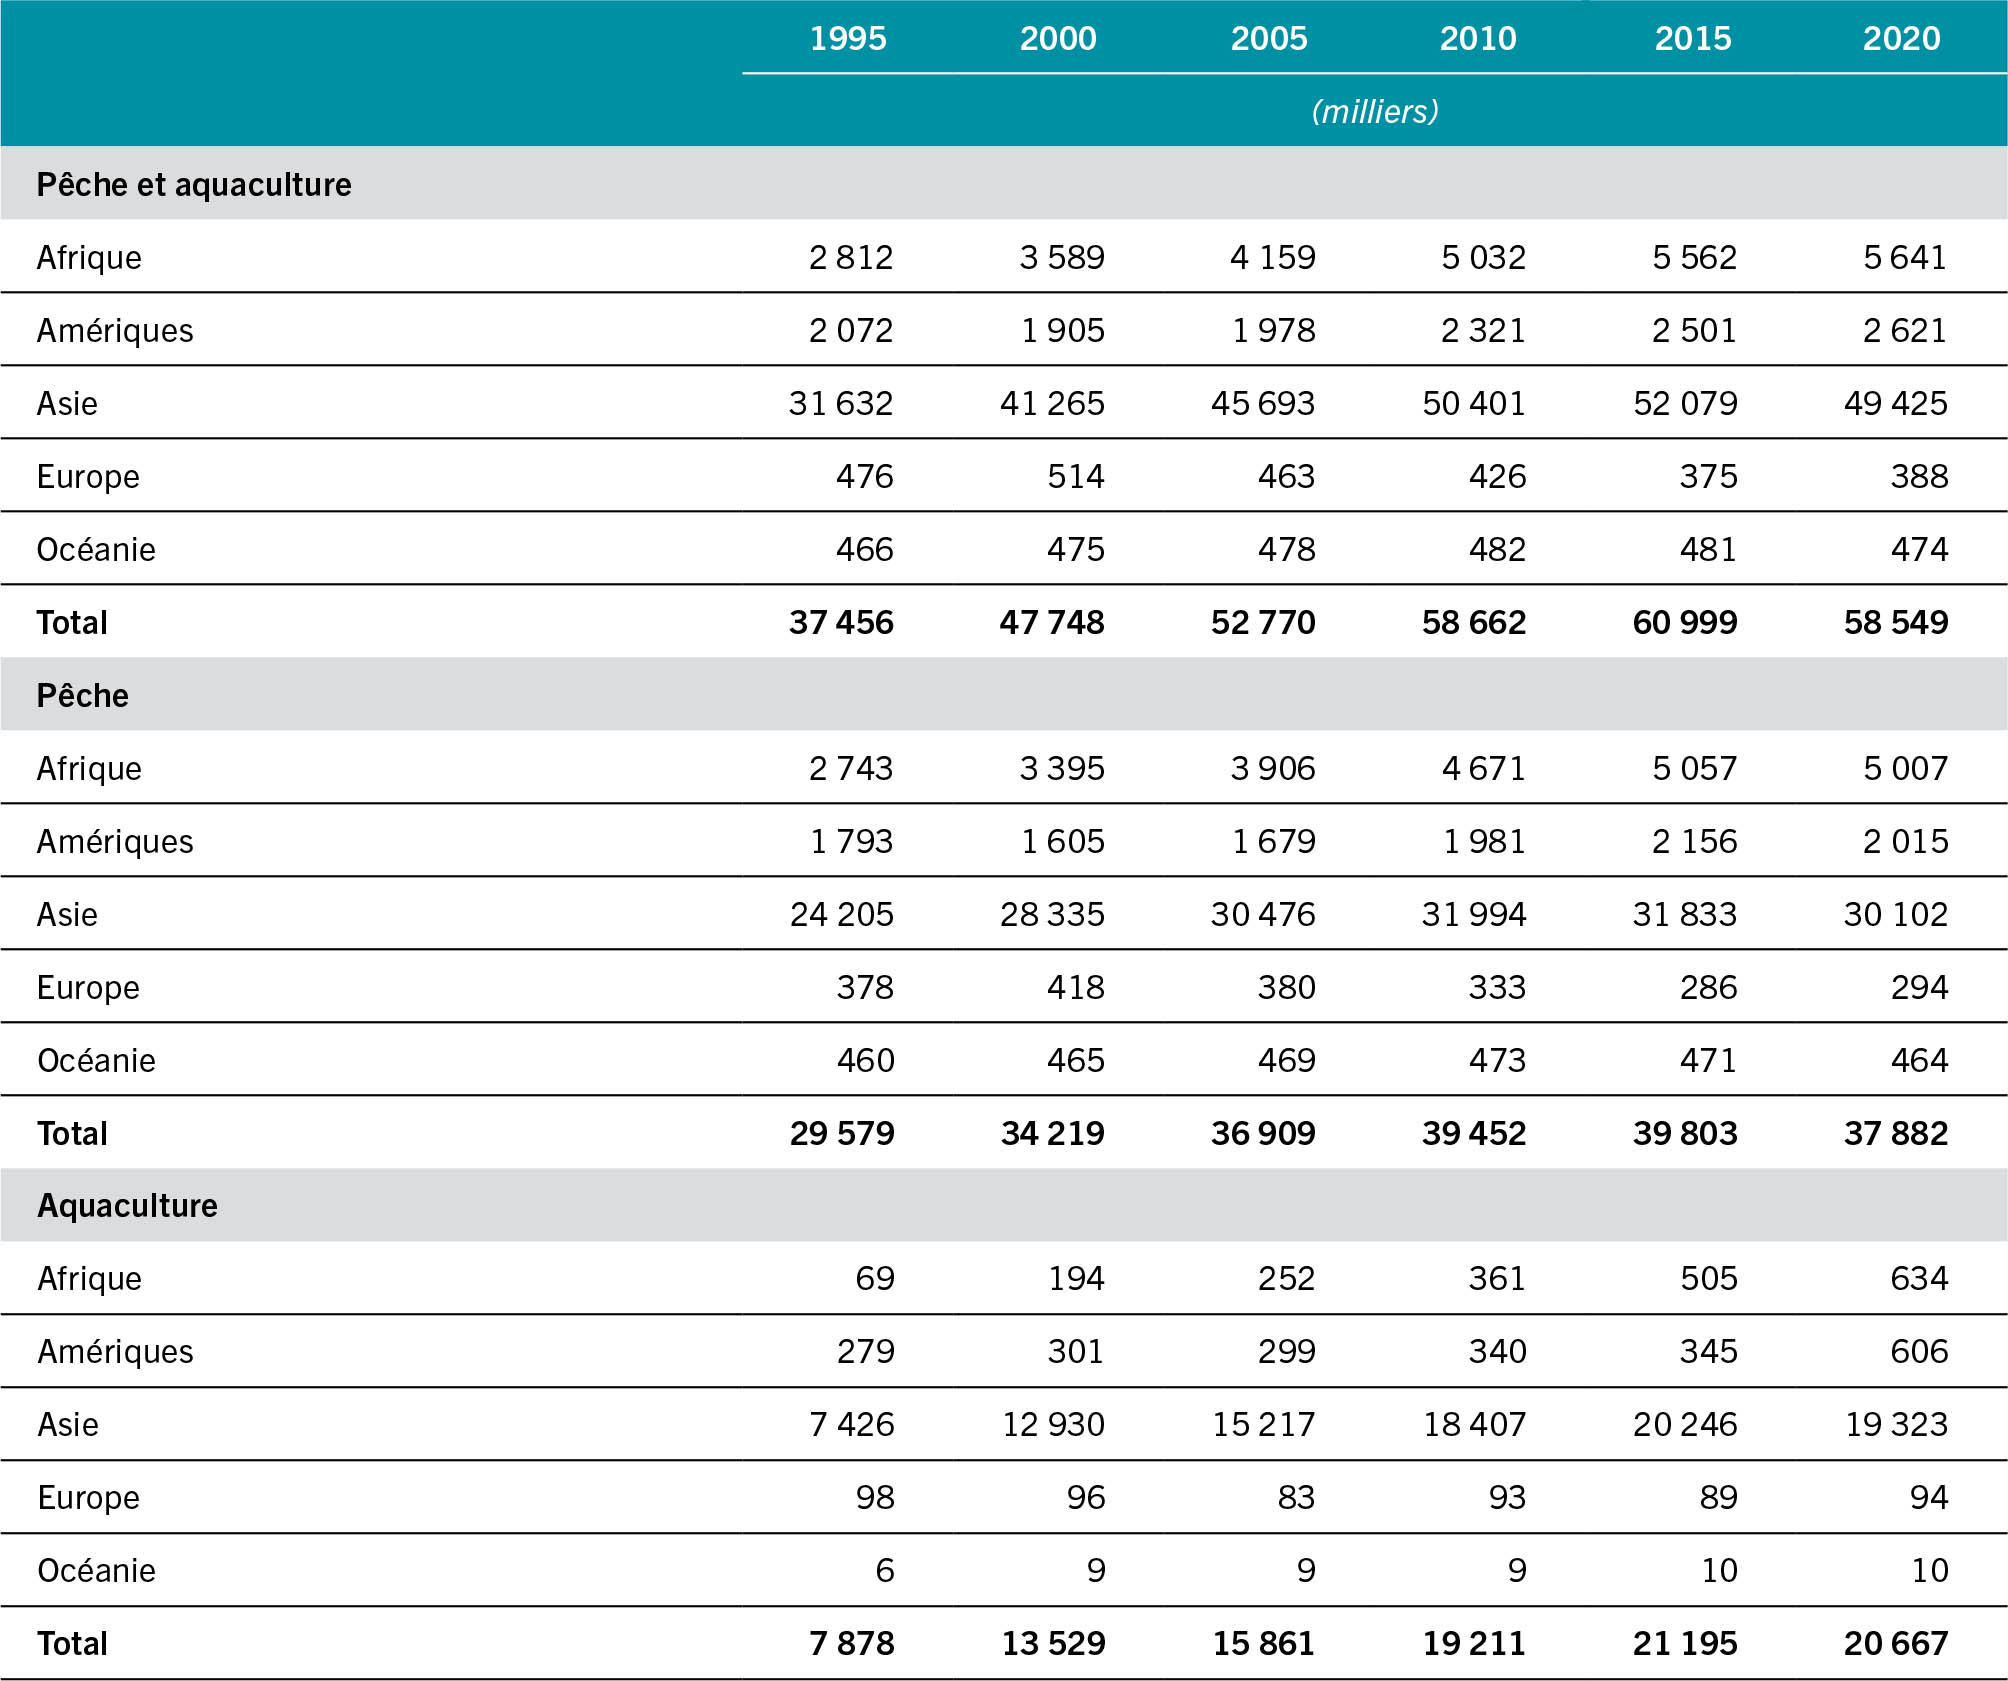Viewport: 2008px width, 1681px height.
Task: Click value 20 246 in Aquaculture Asie row
Action: (x=1685, y=1425)
